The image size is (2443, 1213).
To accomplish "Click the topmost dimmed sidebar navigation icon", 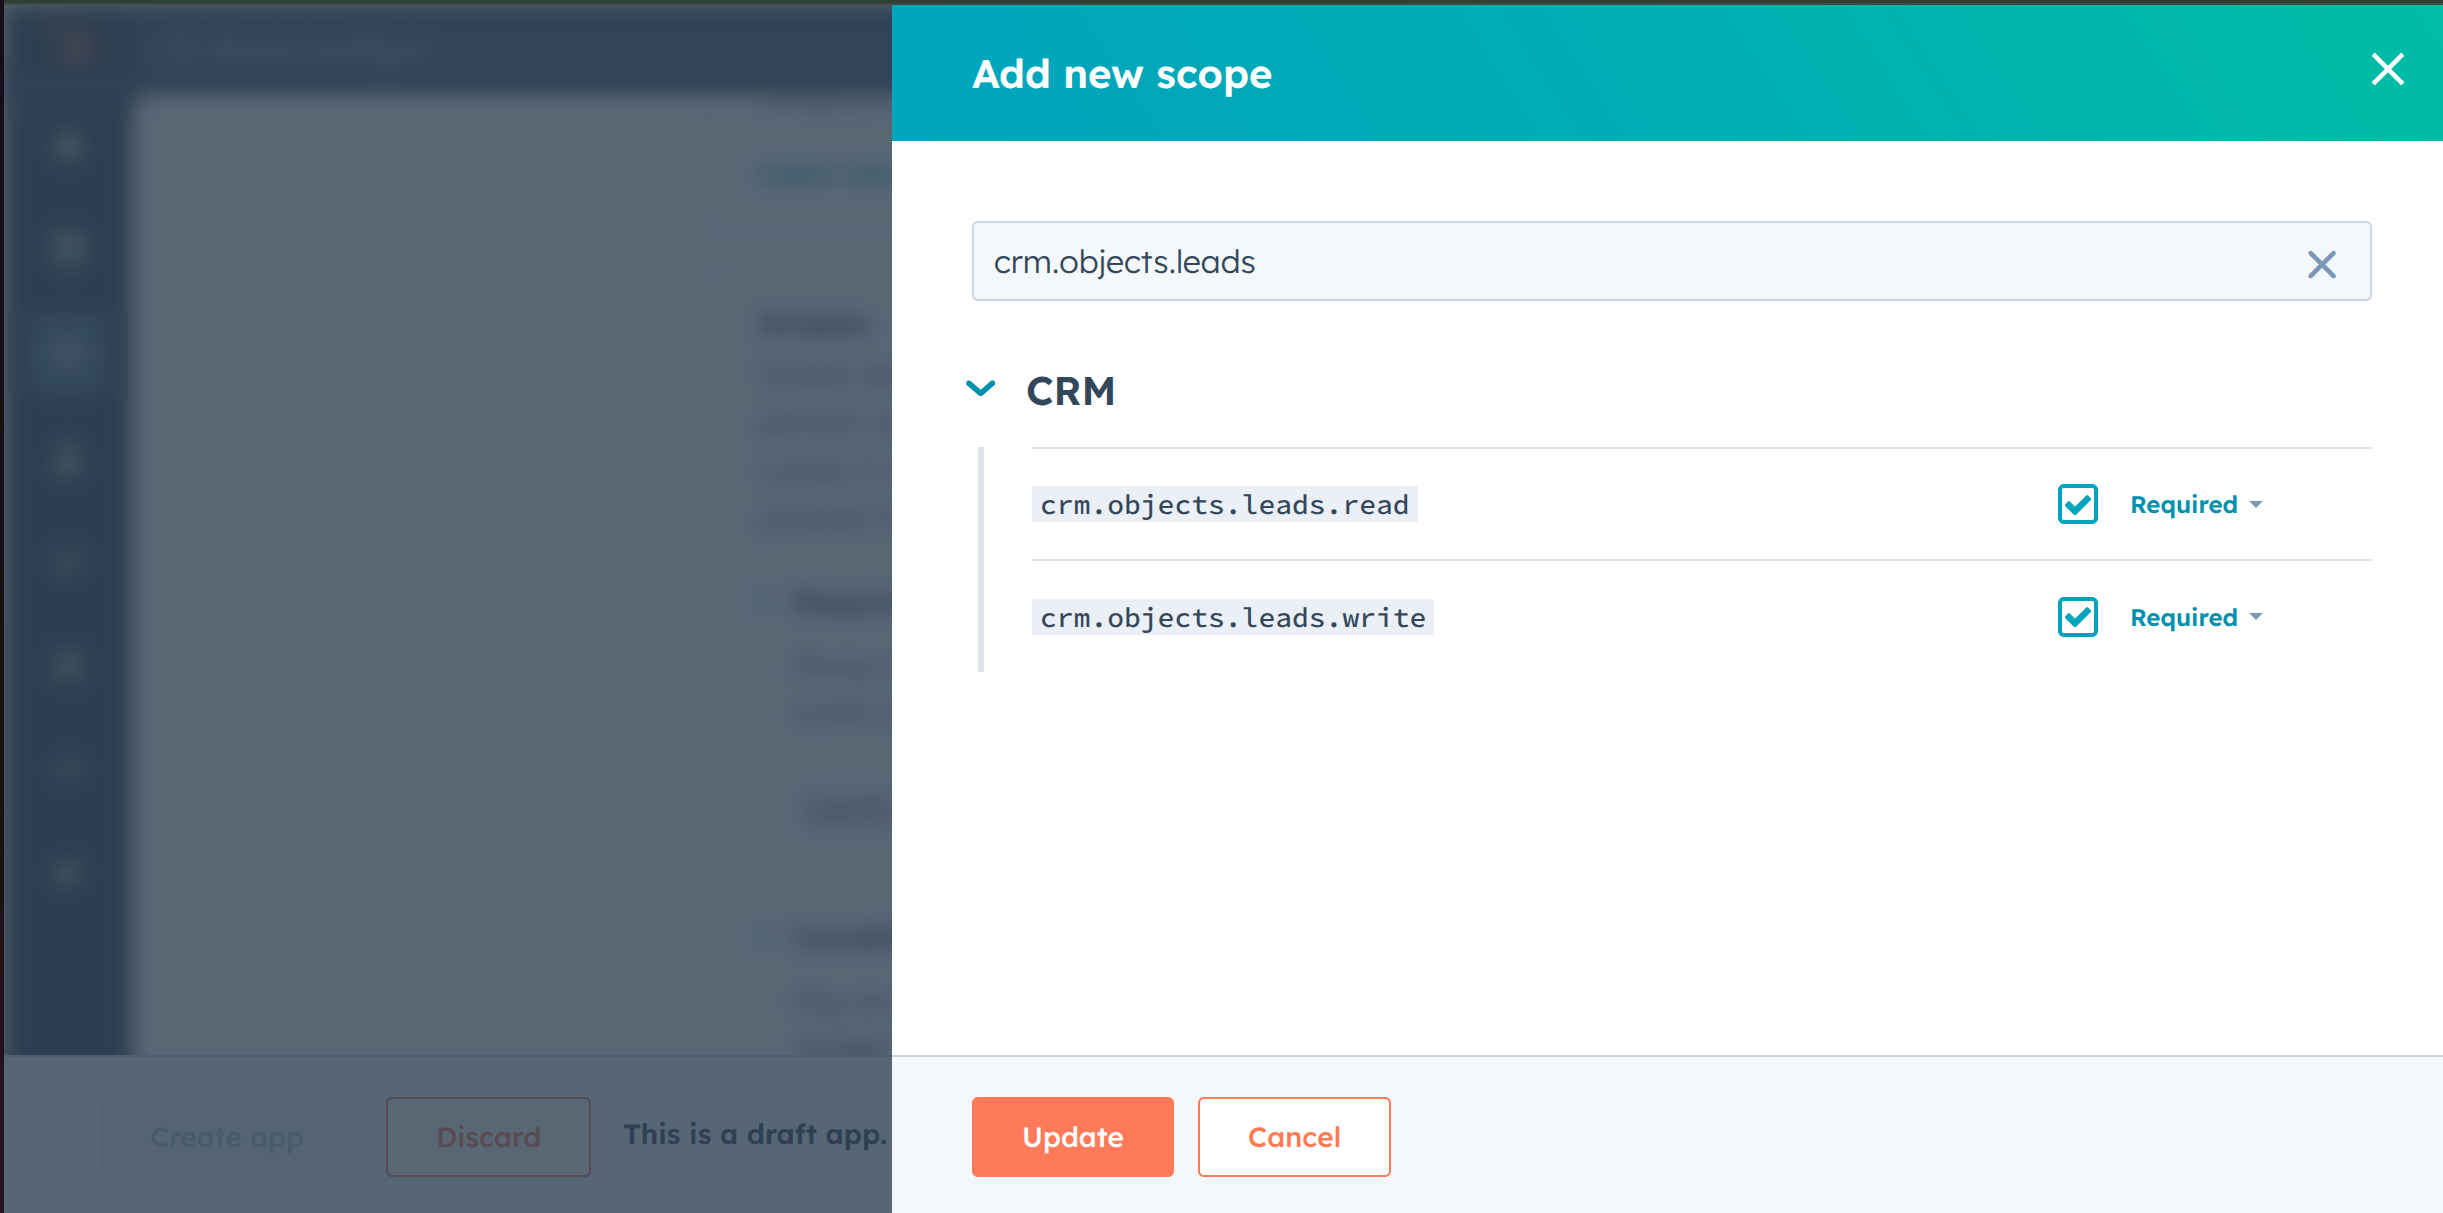I will click(x=67, y=146).
